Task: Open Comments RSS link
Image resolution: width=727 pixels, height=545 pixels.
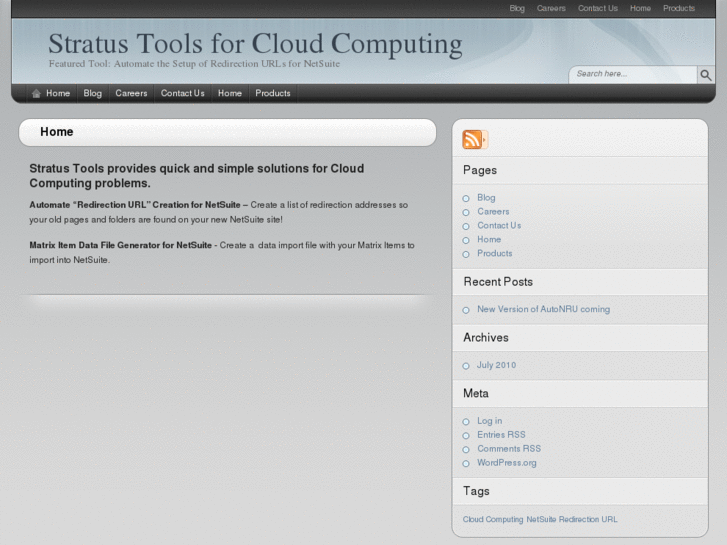Action: point(509,449)
